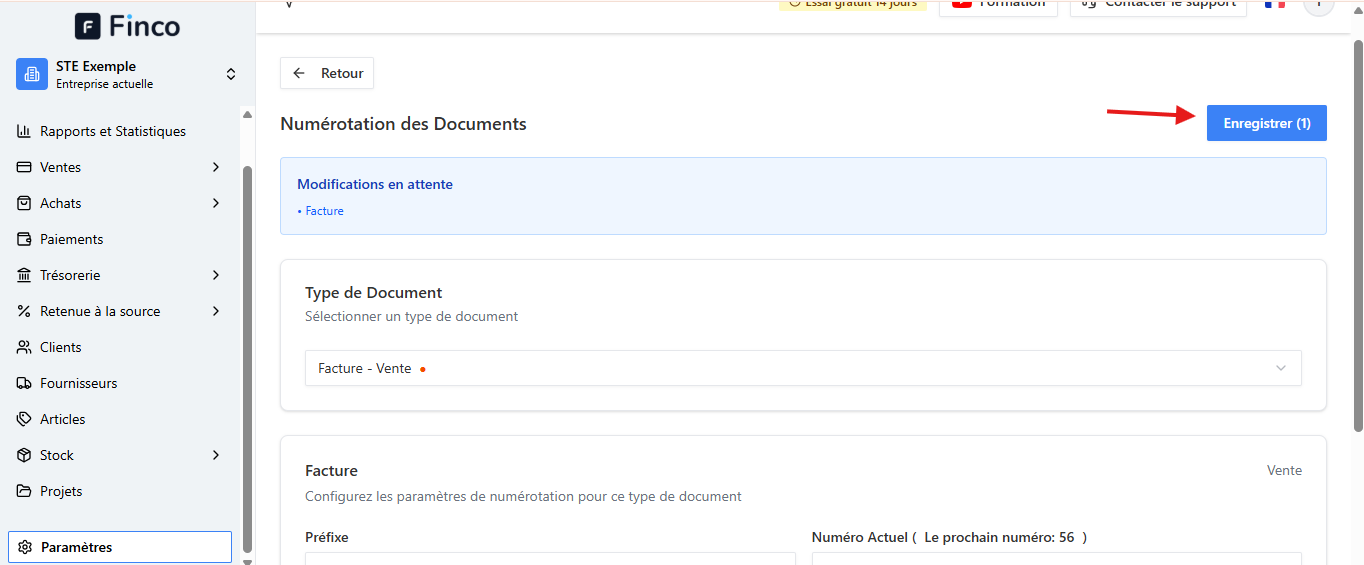Click the Finco logo
1364x565 pixels.
point(128,26)
